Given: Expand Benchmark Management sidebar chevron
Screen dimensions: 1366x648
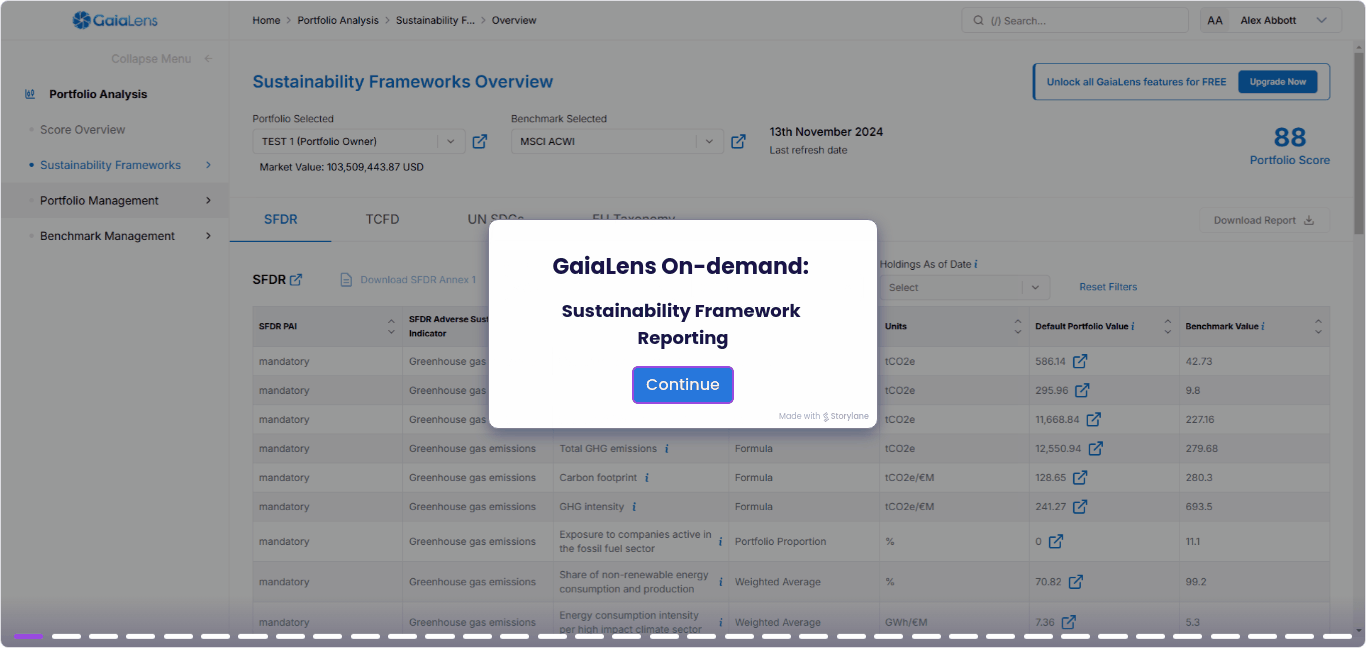Looking at the screenshot, I should pyautogui.click(x=208, y=236).
